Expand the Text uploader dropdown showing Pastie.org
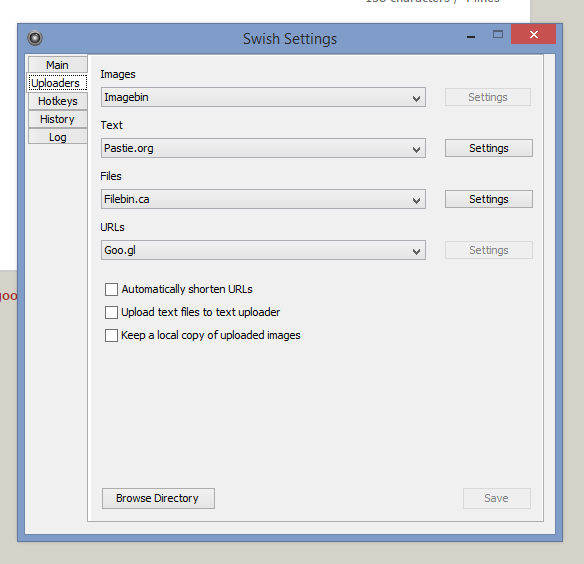This screenshot has height=564, width=584. coord(263,148)
